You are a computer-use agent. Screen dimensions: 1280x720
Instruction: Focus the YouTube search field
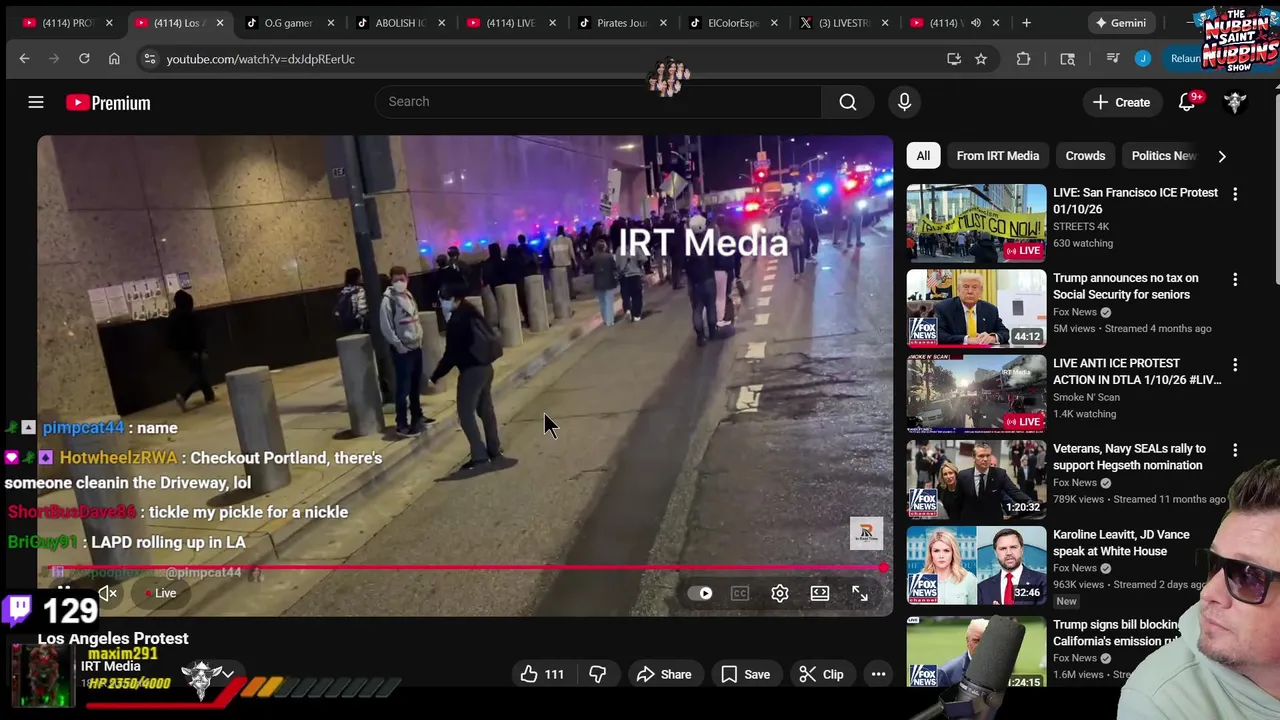(598, 101)
